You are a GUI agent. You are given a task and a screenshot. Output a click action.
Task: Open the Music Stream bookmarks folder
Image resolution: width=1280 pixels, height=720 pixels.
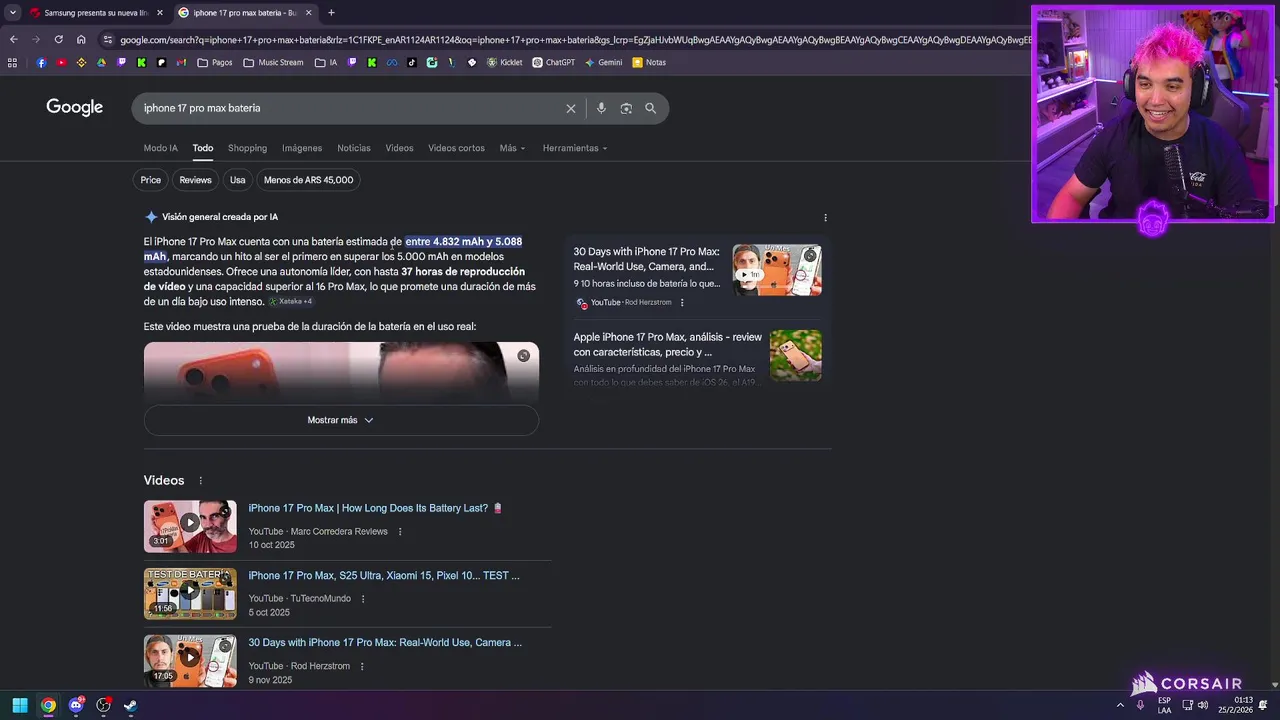273,62
